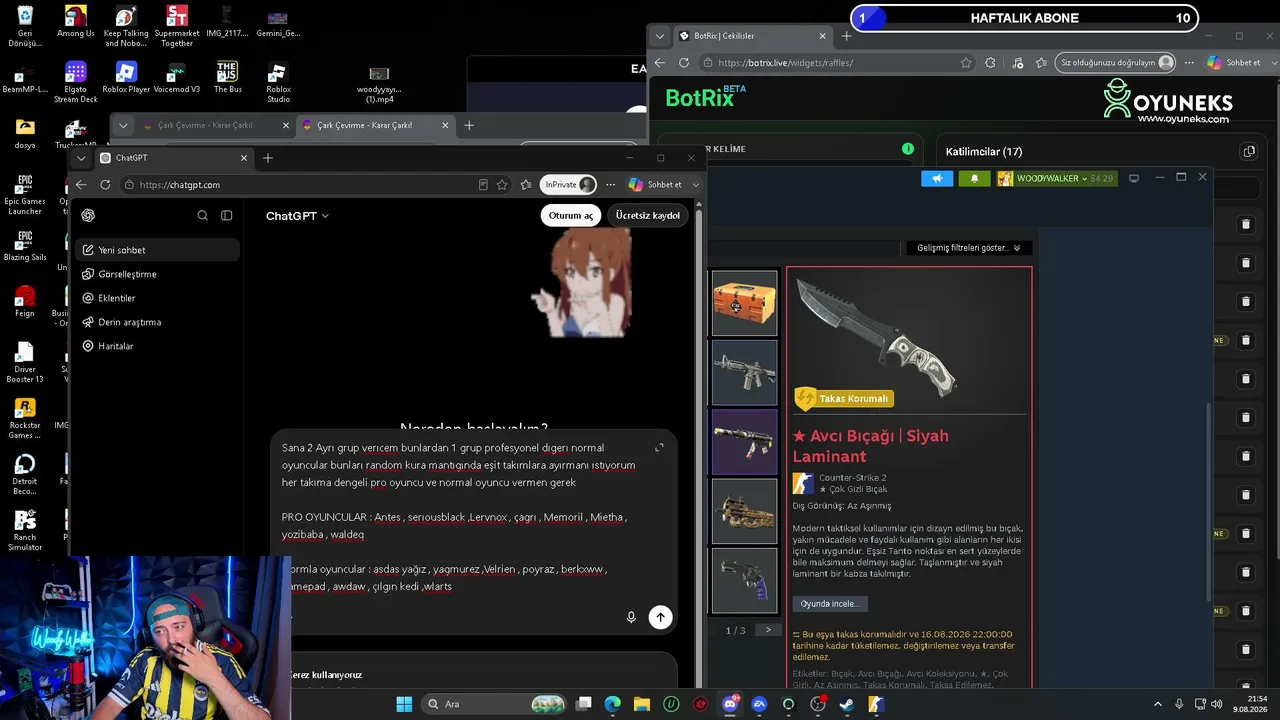This screenshot has width=1280, height=720.
Task: Select the orange weapon case inventory item
Action: 744,303
